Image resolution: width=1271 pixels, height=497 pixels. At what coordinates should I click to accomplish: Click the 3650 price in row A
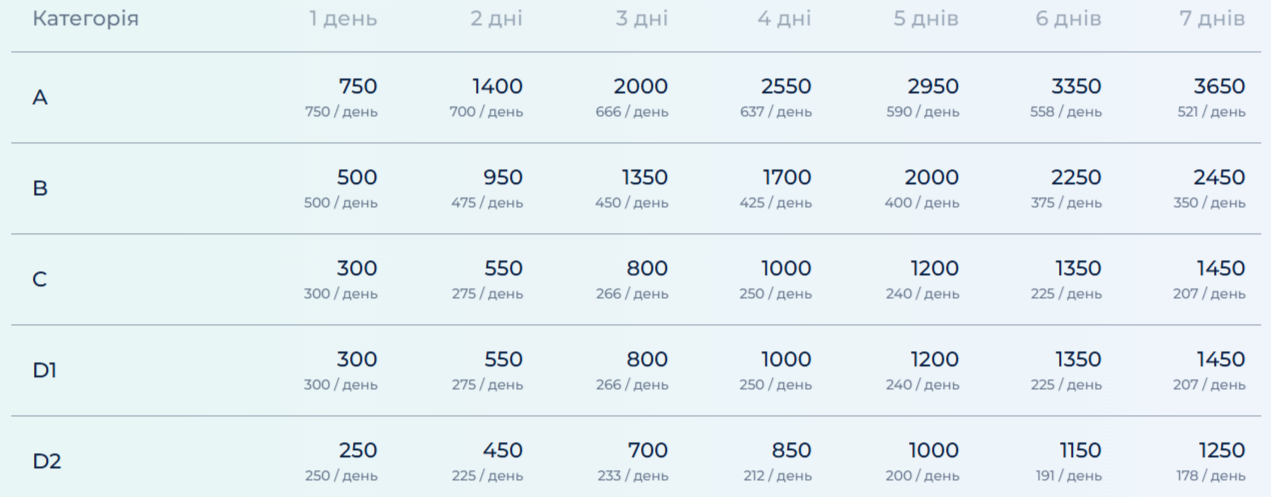[x=1219, y=87]
